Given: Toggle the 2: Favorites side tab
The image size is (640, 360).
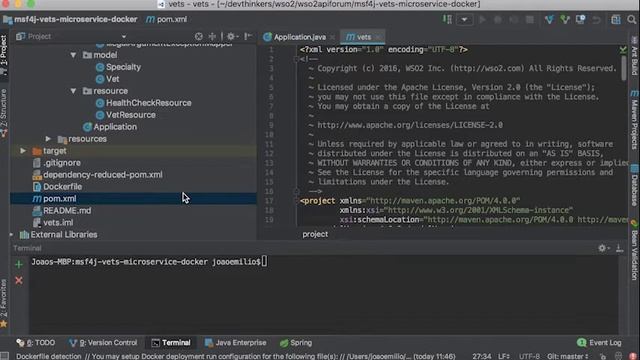Looking at the screenshot, I should (x=4, y=303).
